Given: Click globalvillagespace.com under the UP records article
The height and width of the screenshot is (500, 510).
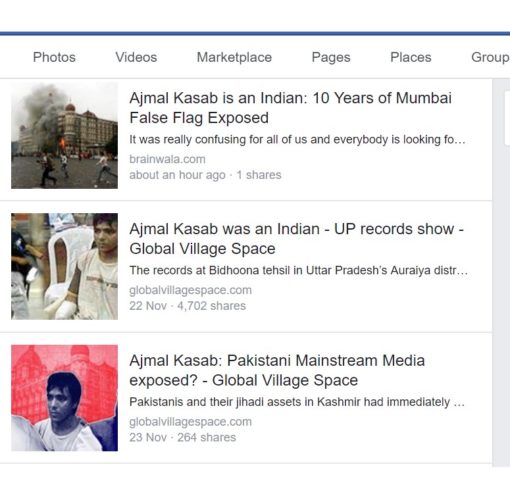Looking at the screenshot, I should (190, 290).
